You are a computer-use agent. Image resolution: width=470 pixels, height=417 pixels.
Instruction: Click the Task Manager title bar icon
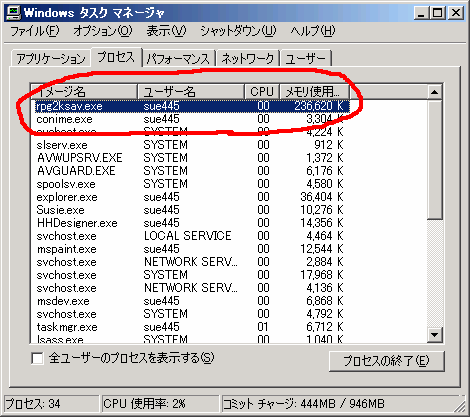click(14, 13)
